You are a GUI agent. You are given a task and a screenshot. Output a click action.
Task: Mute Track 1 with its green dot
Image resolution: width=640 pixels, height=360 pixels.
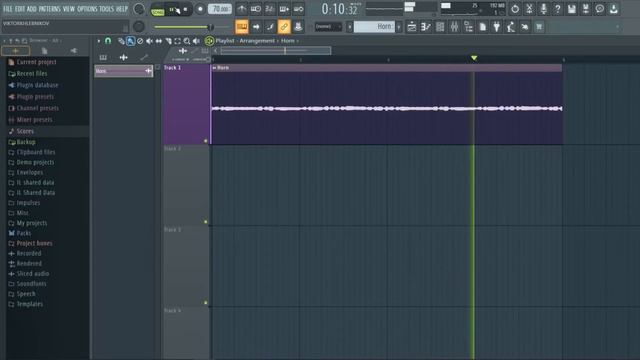206,141
